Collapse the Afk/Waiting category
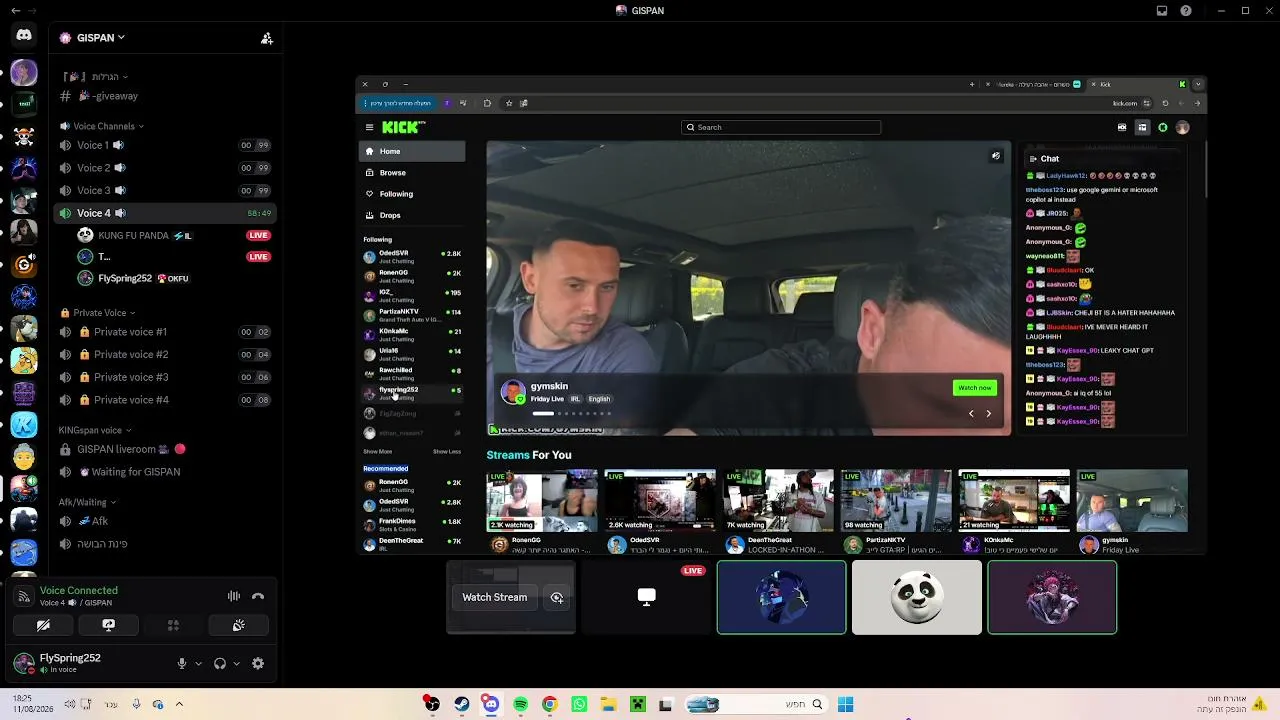 87,502
